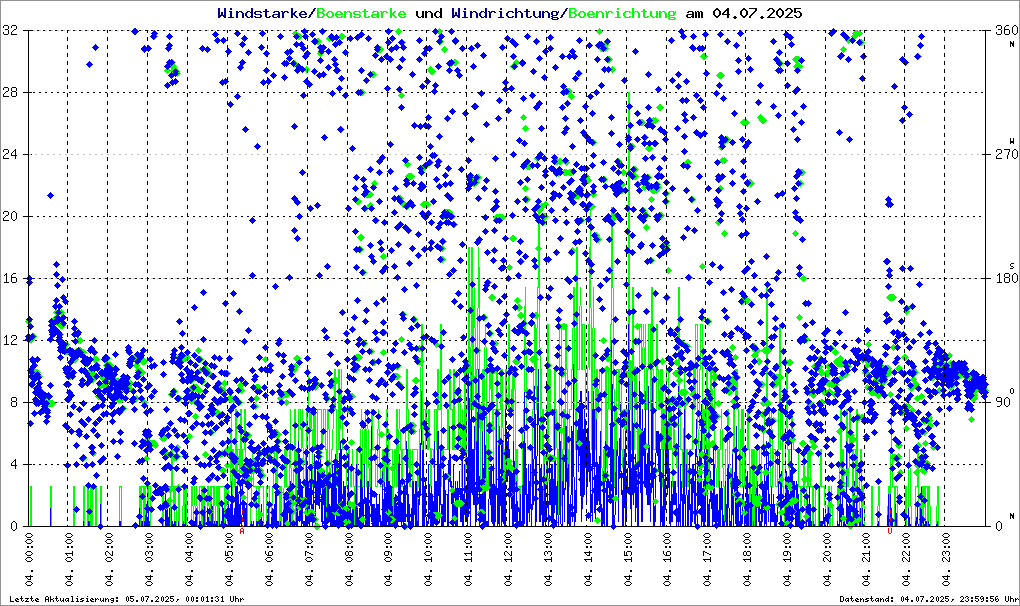Viewport: 1020px width, 606px height.
Task: Click the red 'A' sunrise marker
Action: coord(242,531)
